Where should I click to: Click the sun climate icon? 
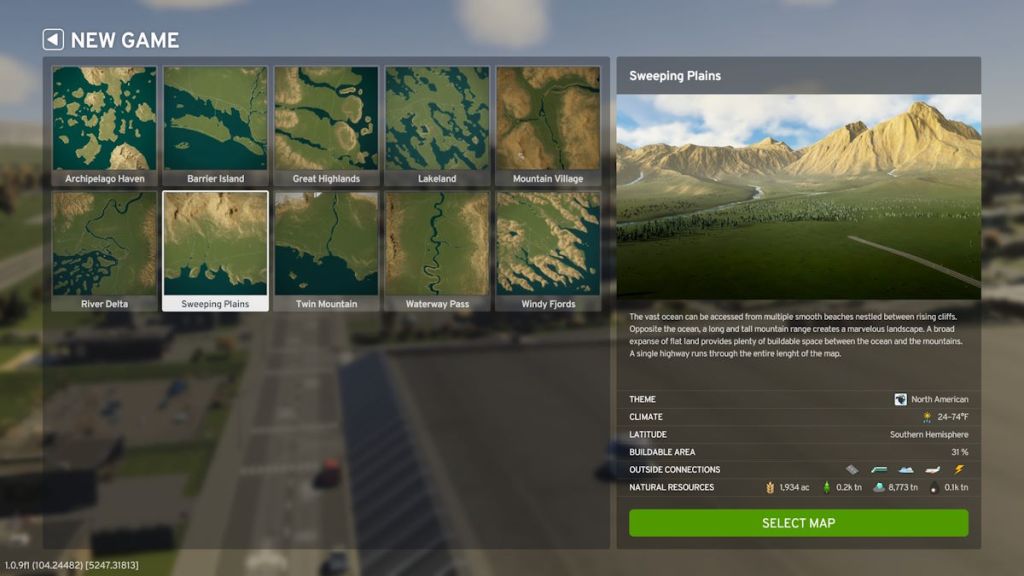point(926,416)
